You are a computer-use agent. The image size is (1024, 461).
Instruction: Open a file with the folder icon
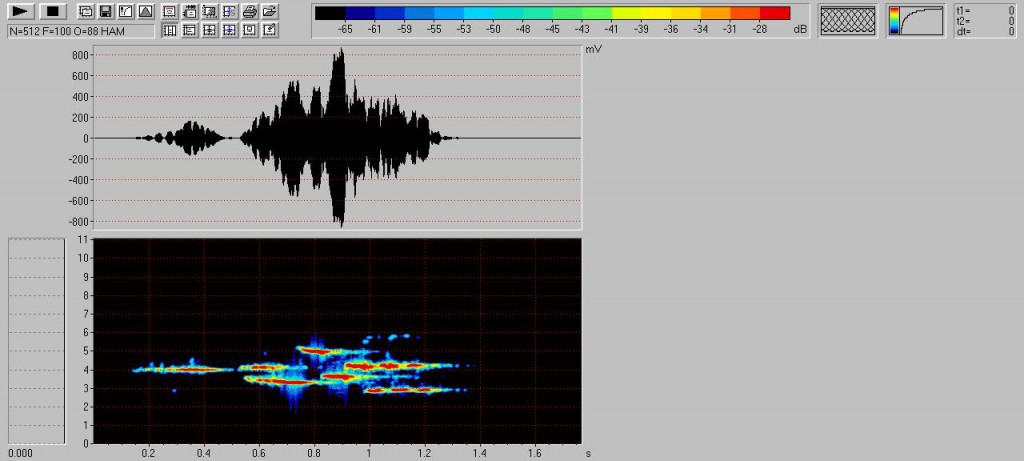269,12
